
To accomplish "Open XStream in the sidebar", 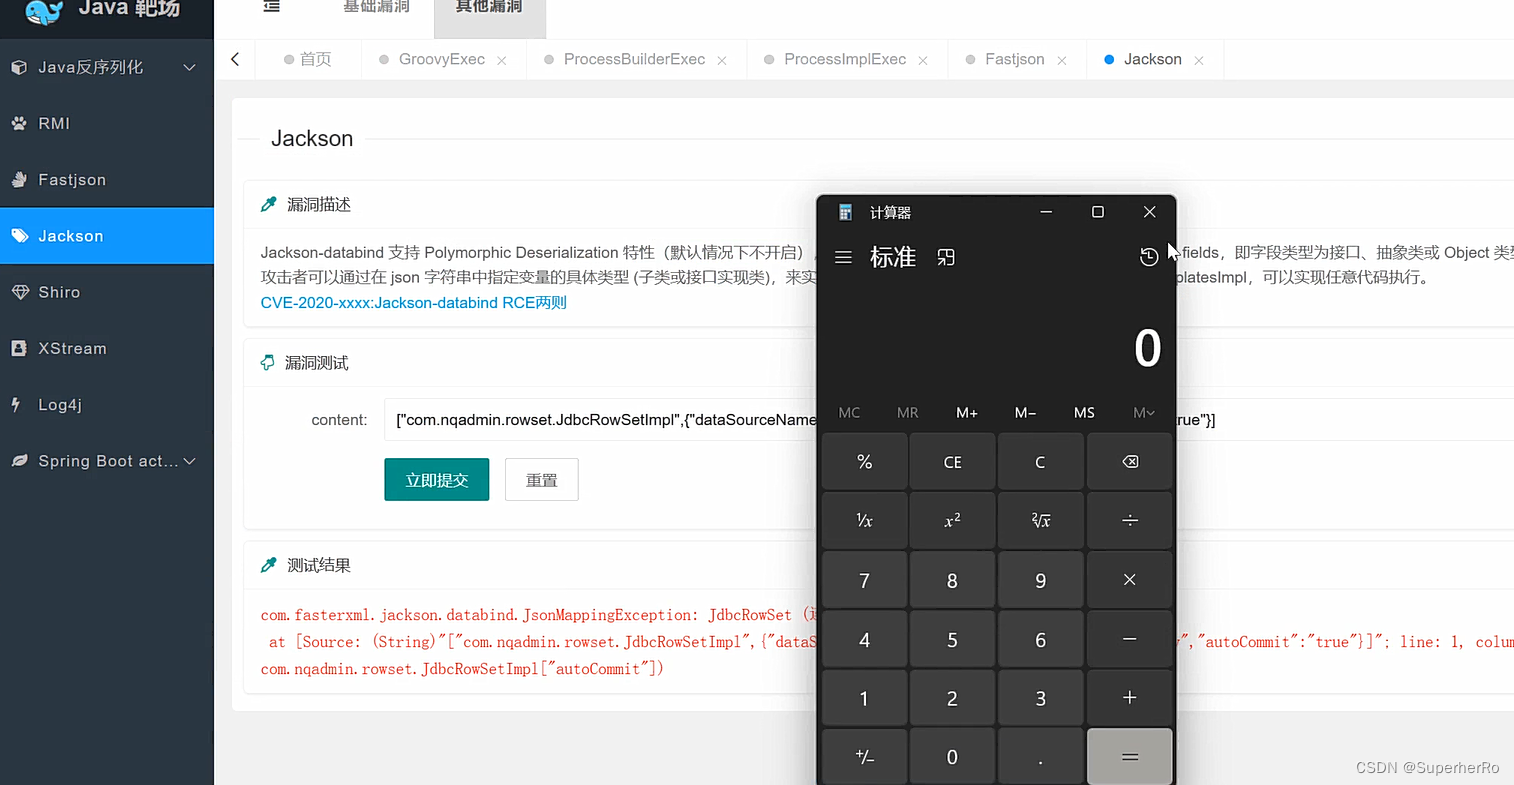I will point(106,348).
